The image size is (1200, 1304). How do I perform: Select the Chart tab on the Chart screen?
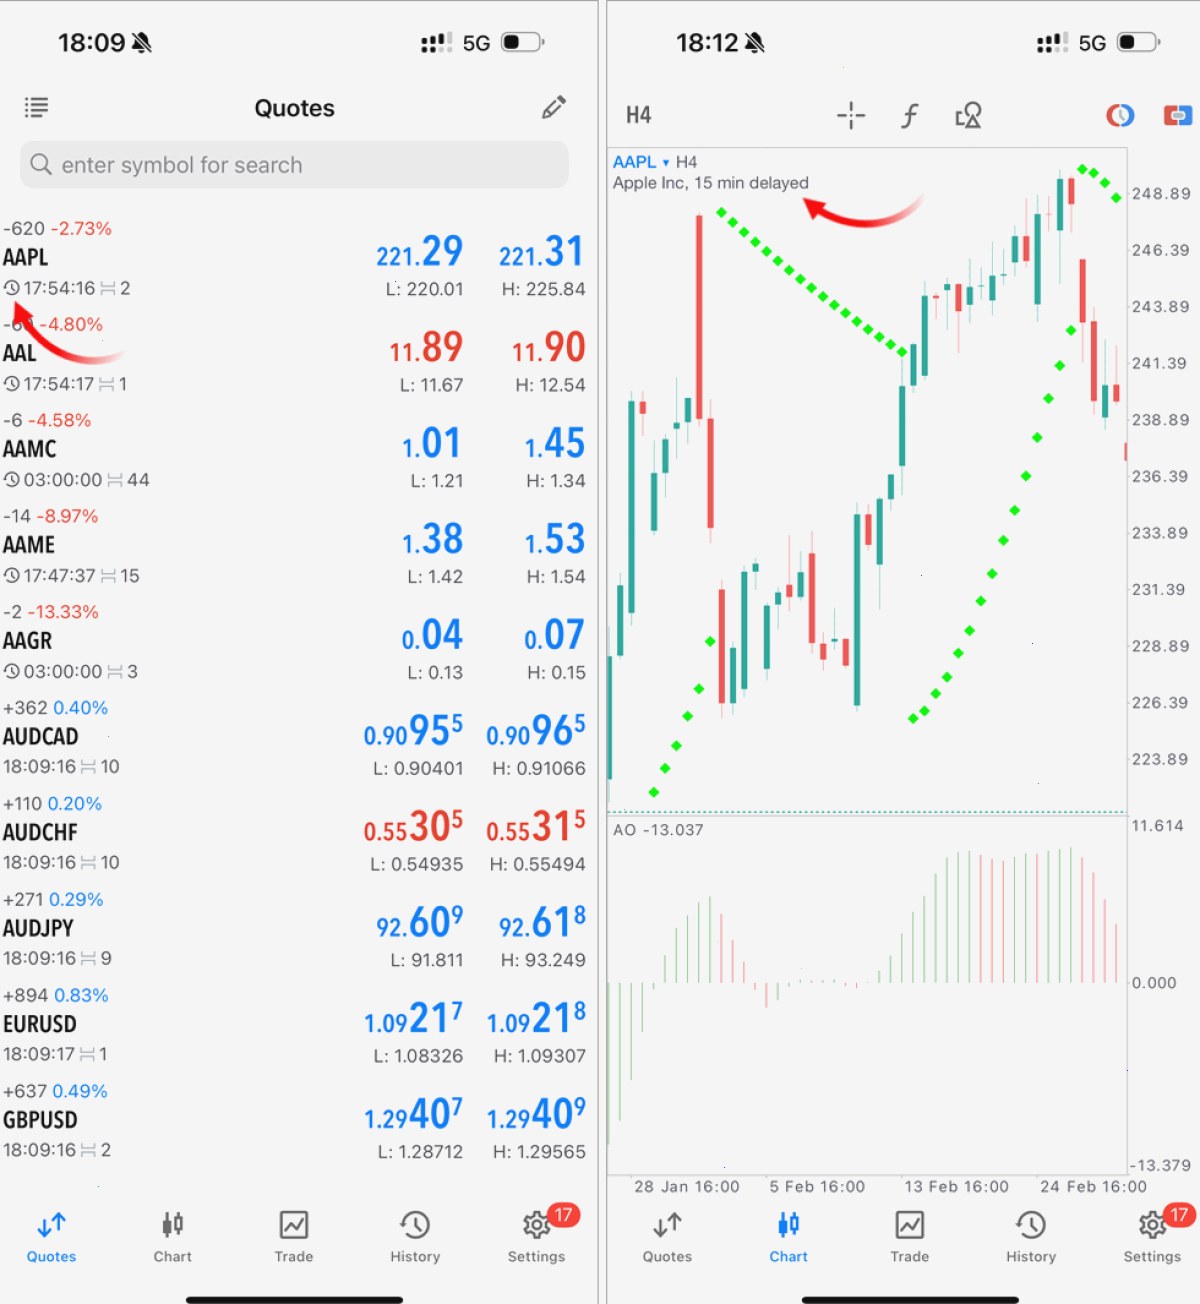[788, 1236]
